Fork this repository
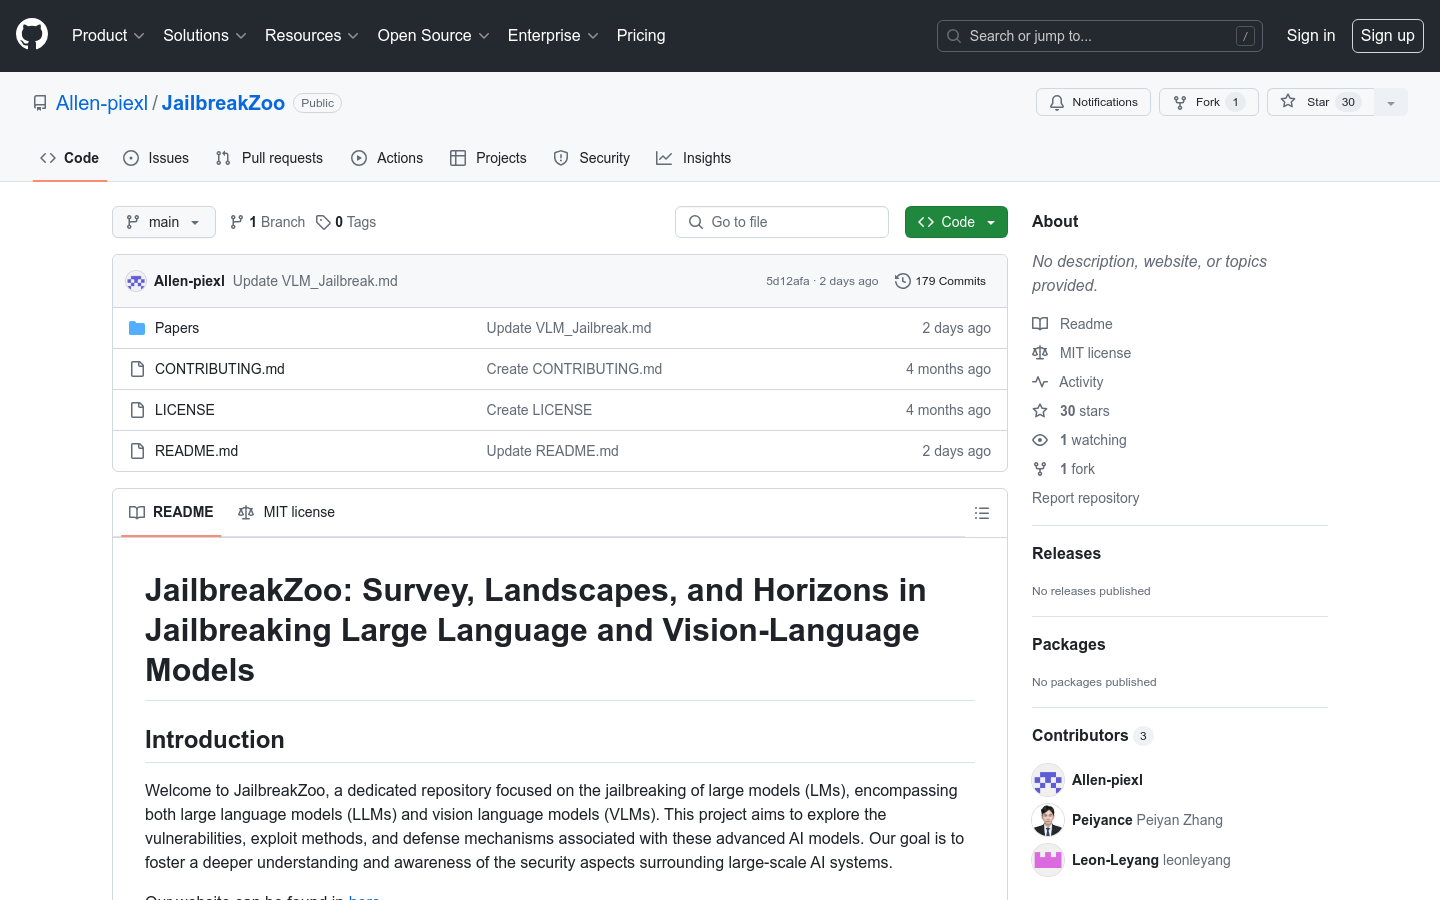The width and height of the screenshot is (1440, 900). point(1208,102)
